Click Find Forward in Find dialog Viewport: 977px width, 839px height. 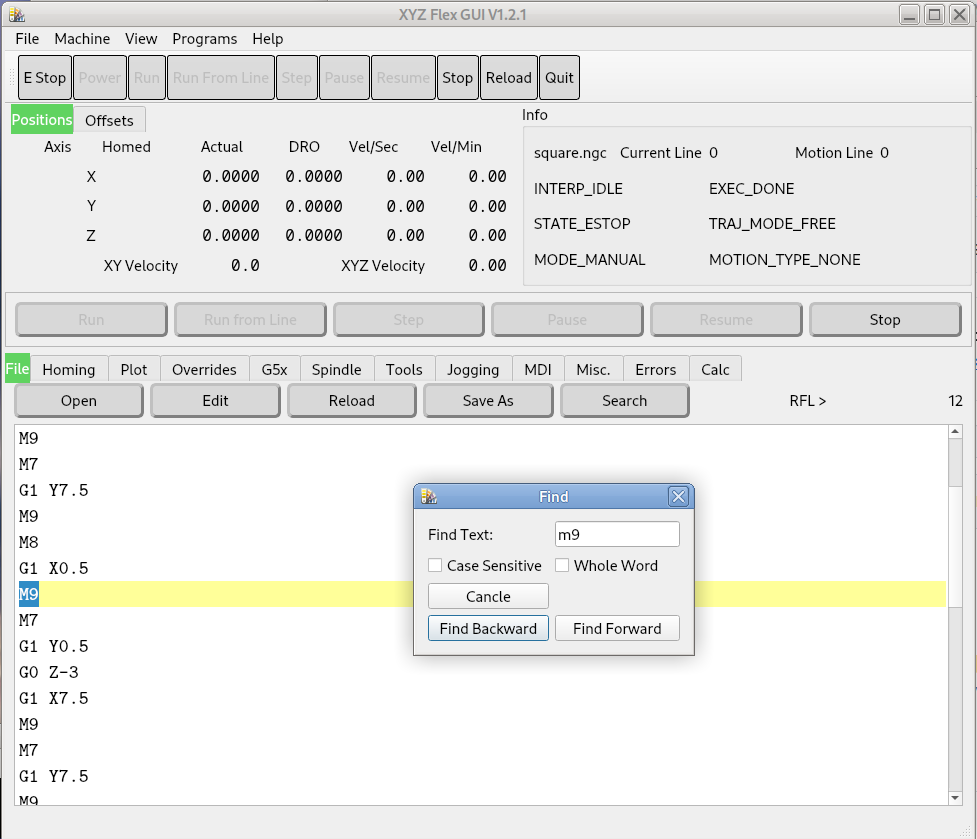pos(617,628)
